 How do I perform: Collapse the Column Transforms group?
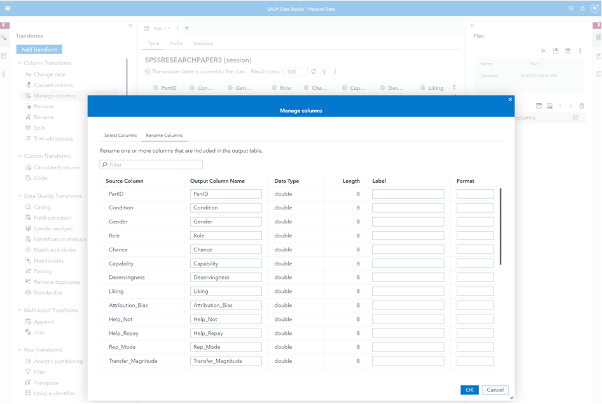click(19, 63)
